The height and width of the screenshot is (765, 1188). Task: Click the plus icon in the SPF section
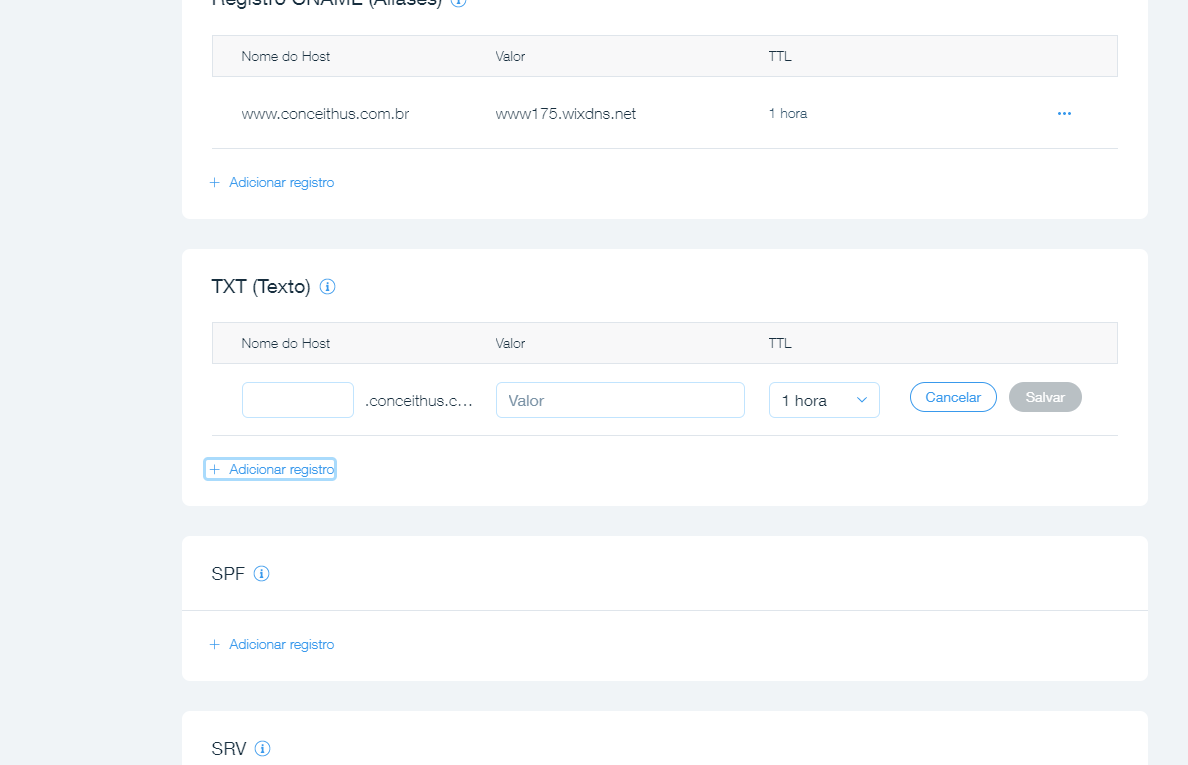pos(214,645)
